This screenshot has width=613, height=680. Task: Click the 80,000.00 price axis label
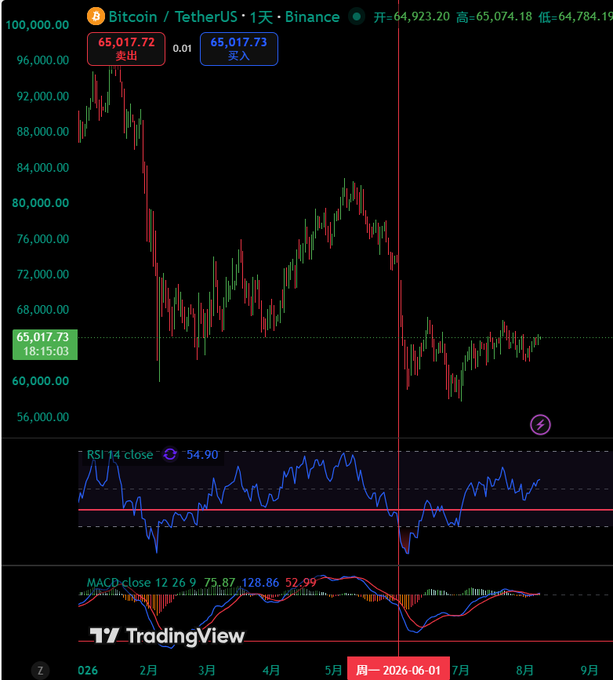(40, 203)
